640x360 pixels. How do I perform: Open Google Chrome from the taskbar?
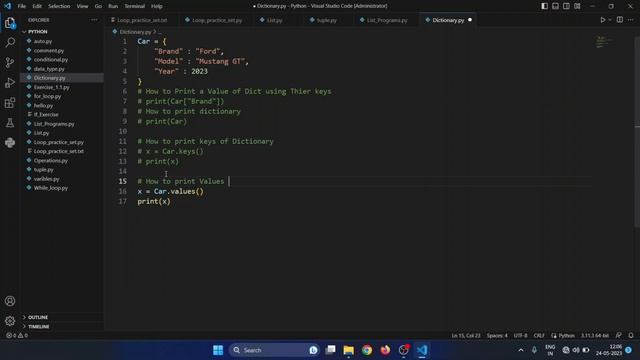pyautogui.click(x=367, y=350)
